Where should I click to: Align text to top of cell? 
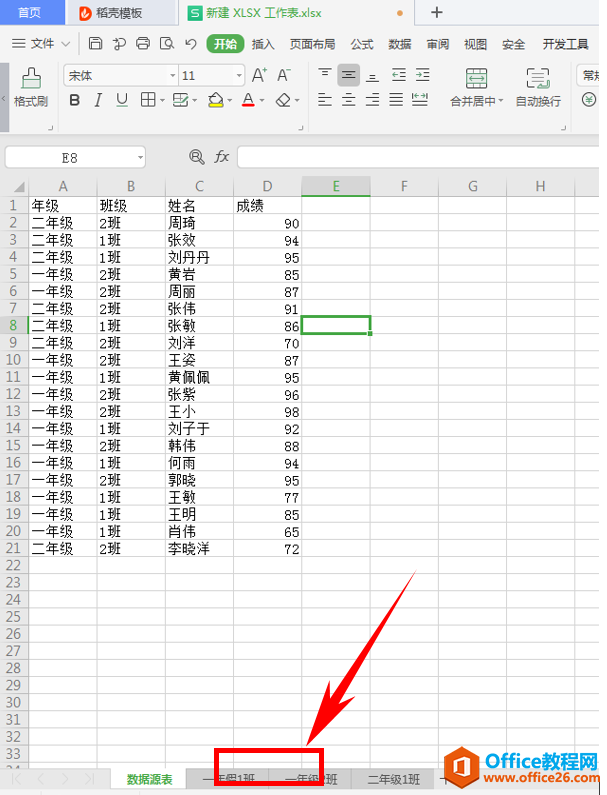click(x=325, y=75)
